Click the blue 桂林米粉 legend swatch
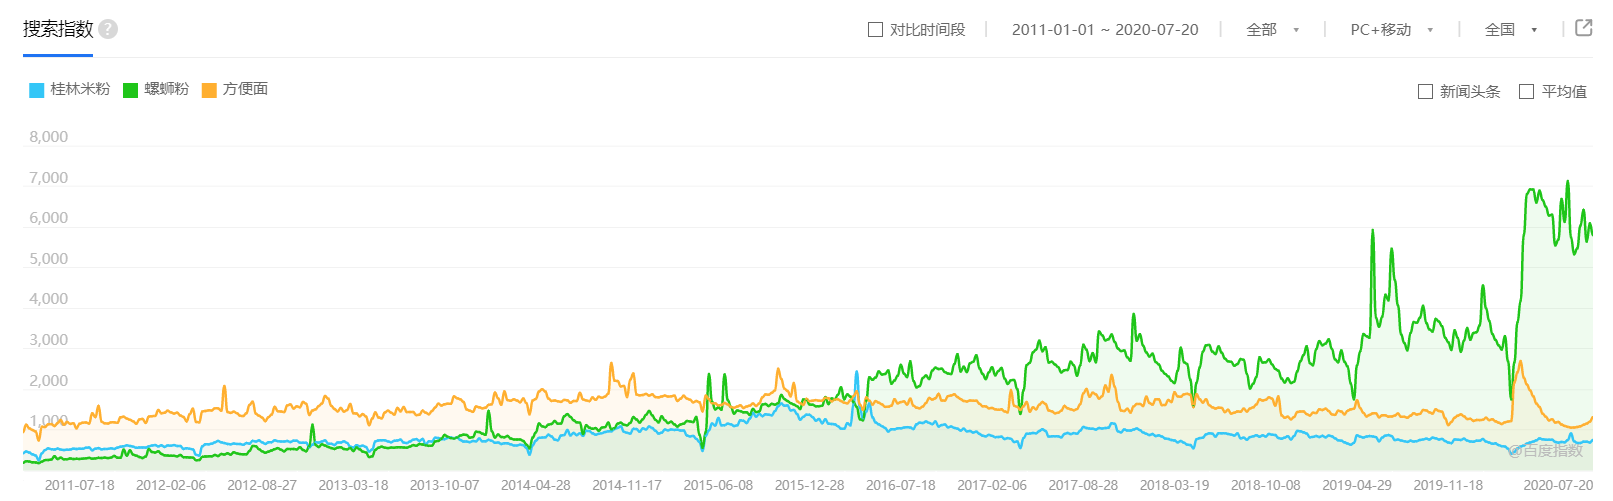 (37, 90)
